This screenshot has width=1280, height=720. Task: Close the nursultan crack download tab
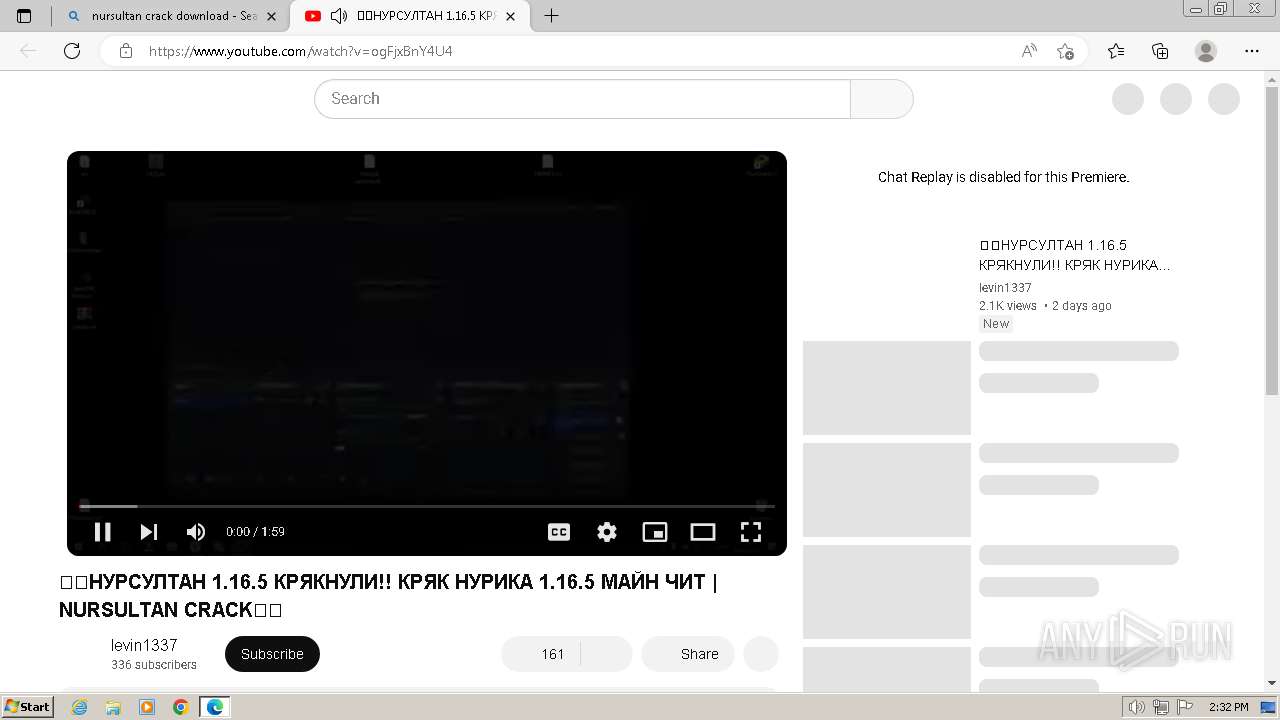click(x=271, y=16)
